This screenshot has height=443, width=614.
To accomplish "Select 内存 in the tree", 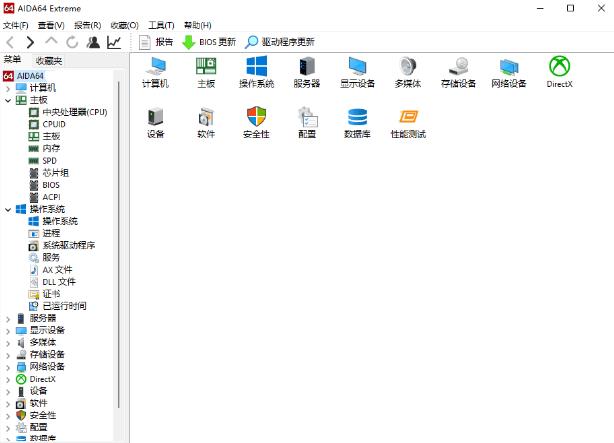I will (x=45, y=148).
